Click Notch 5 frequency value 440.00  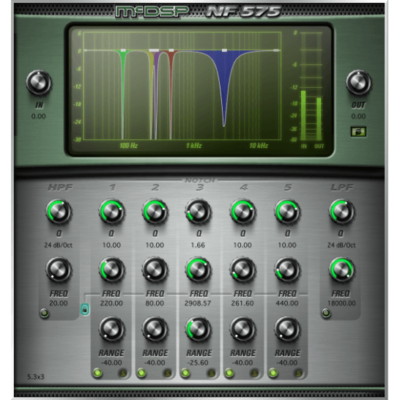coord(287,303)
